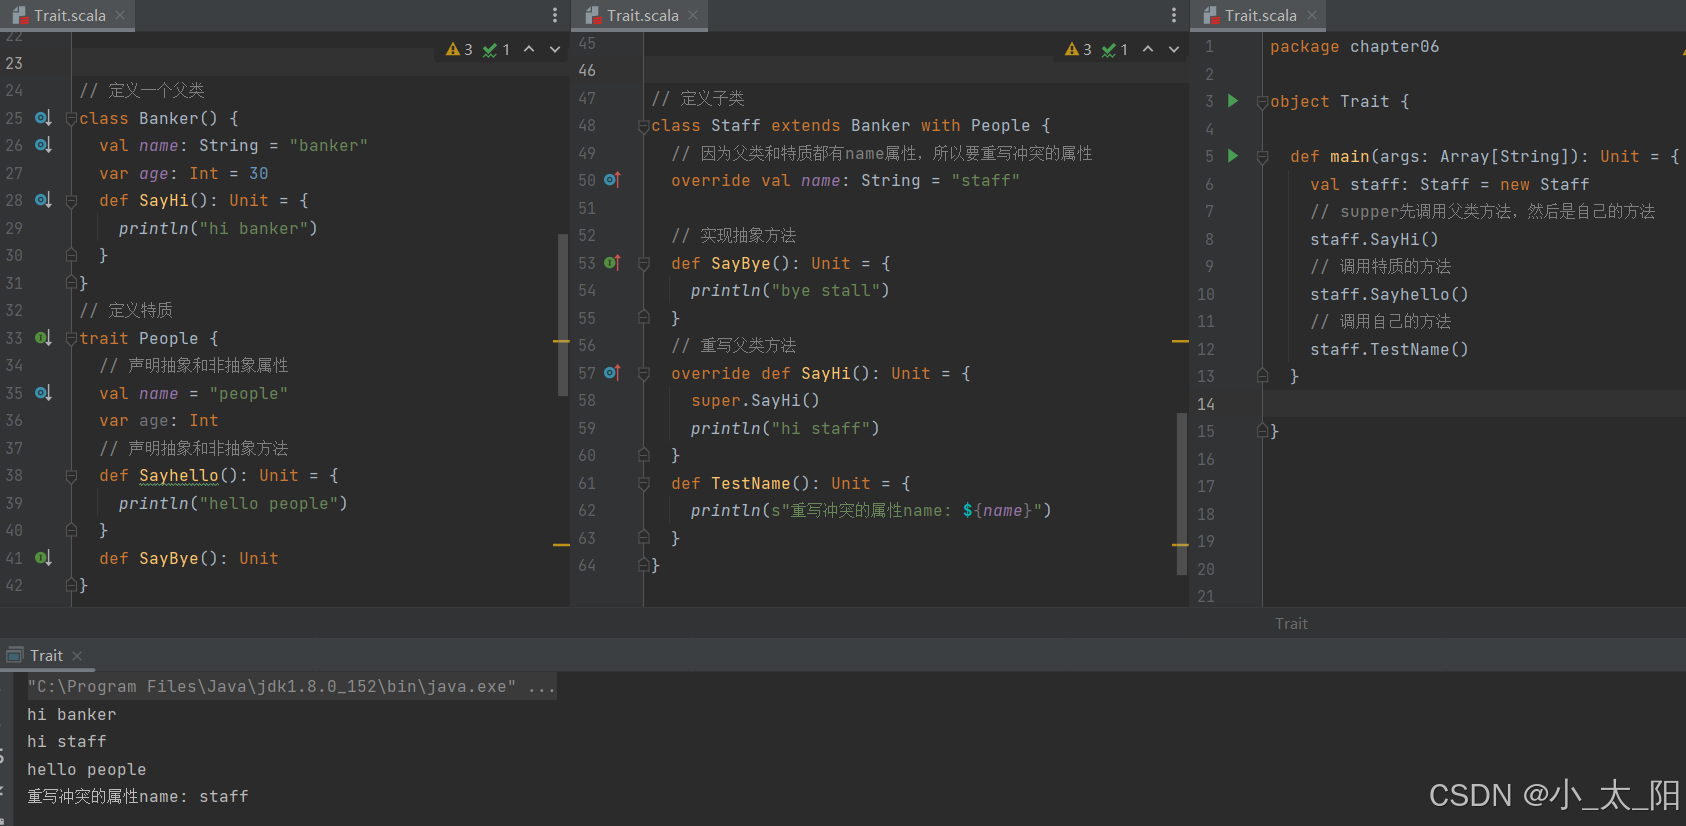The width and height of the screenshot is (1686, 826).
Task: Click 'var age: Int = 30' line
Action: coord(183,173)
